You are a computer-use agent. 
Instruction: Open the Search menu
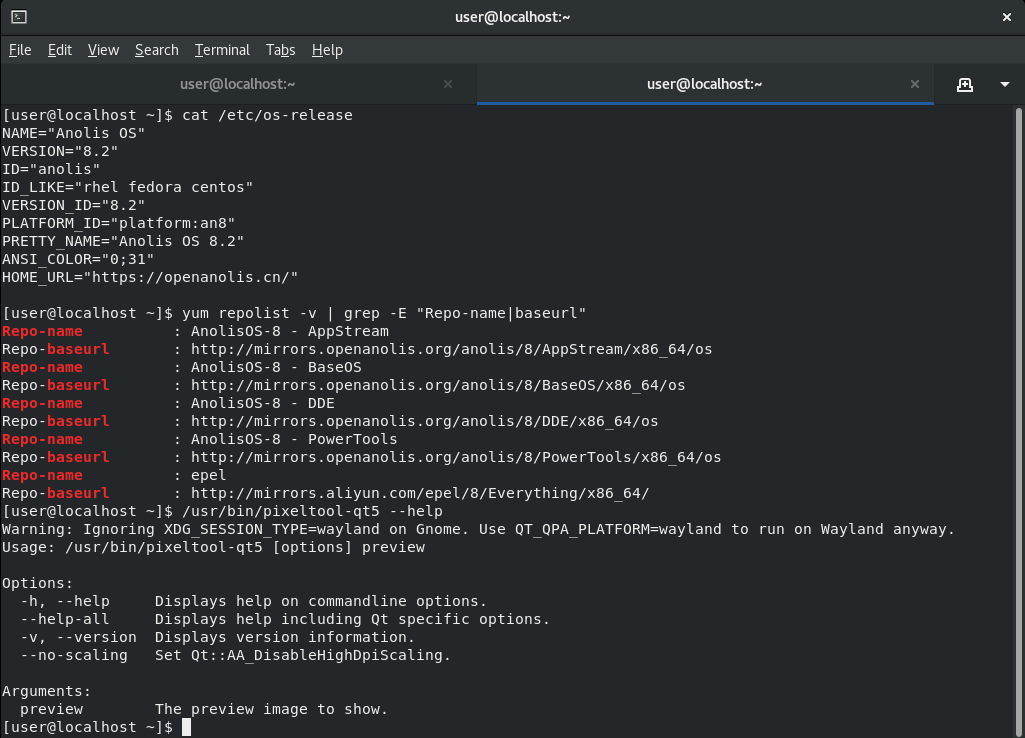coord(156,50)
